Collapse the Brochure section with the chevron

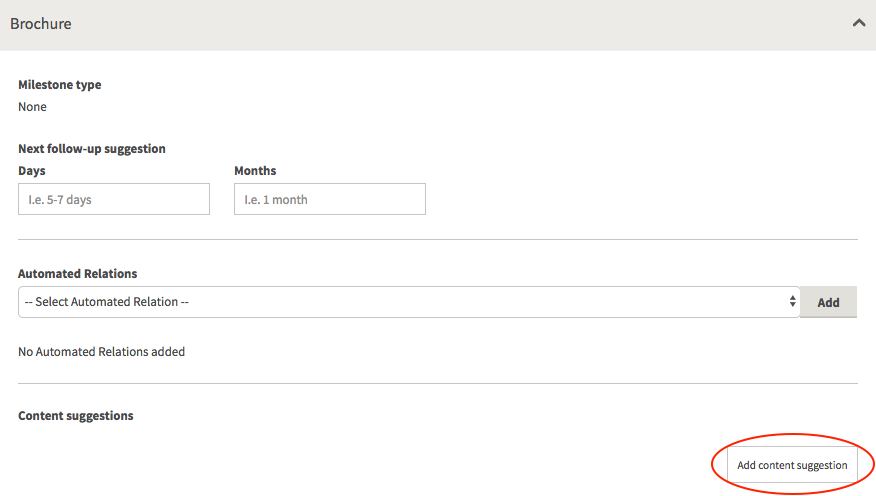tap(859, 23)
